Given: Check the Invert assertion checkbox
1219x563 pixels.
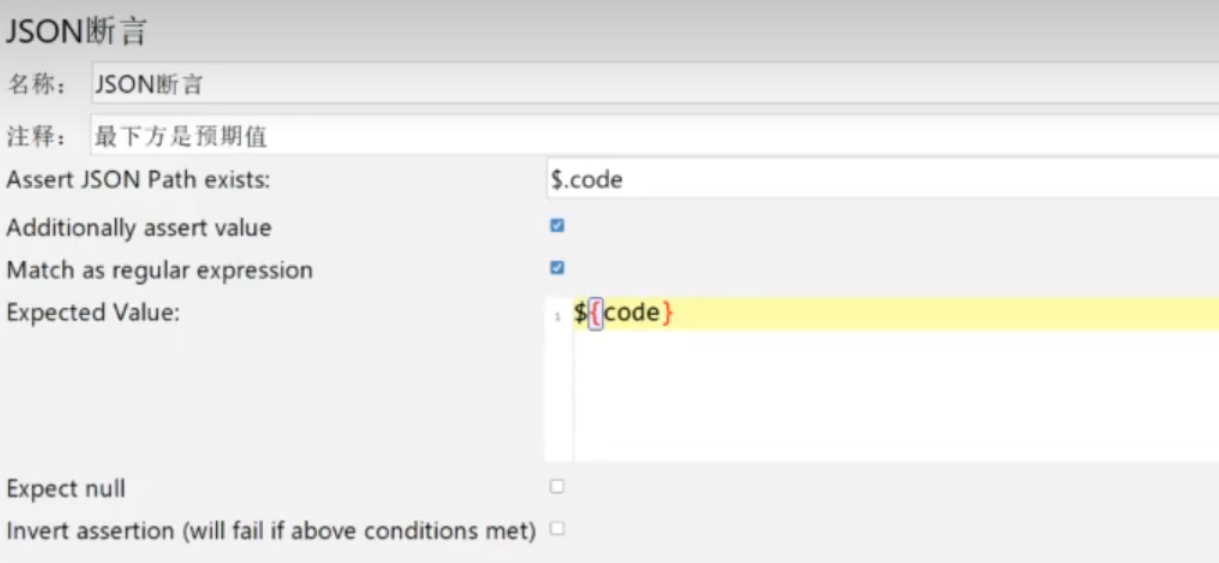Looking at the screenshot, I should coord(557,529).
